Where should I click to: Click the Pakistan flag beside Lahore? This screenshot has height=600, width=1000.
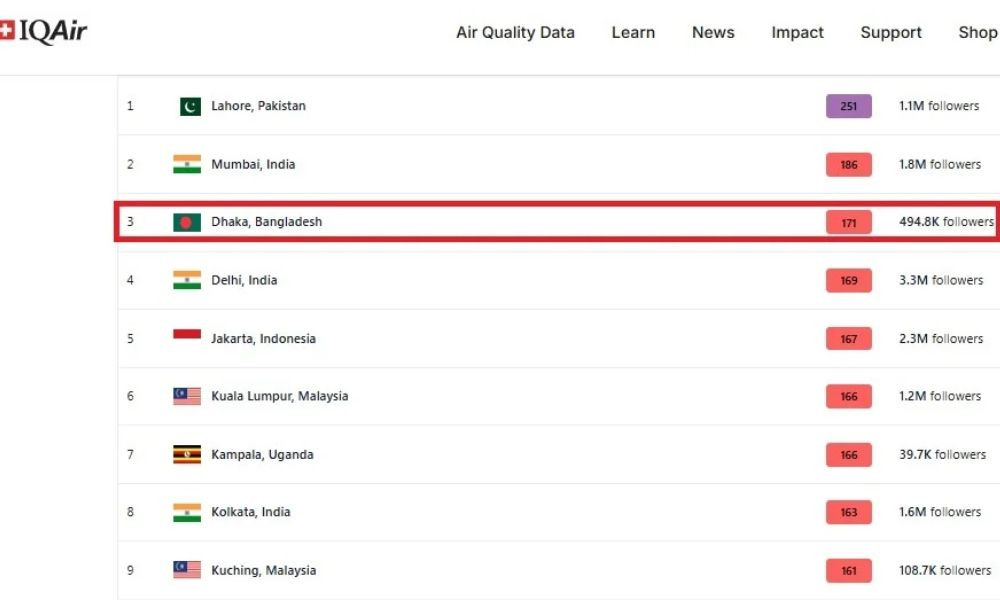tap(190, 106)
